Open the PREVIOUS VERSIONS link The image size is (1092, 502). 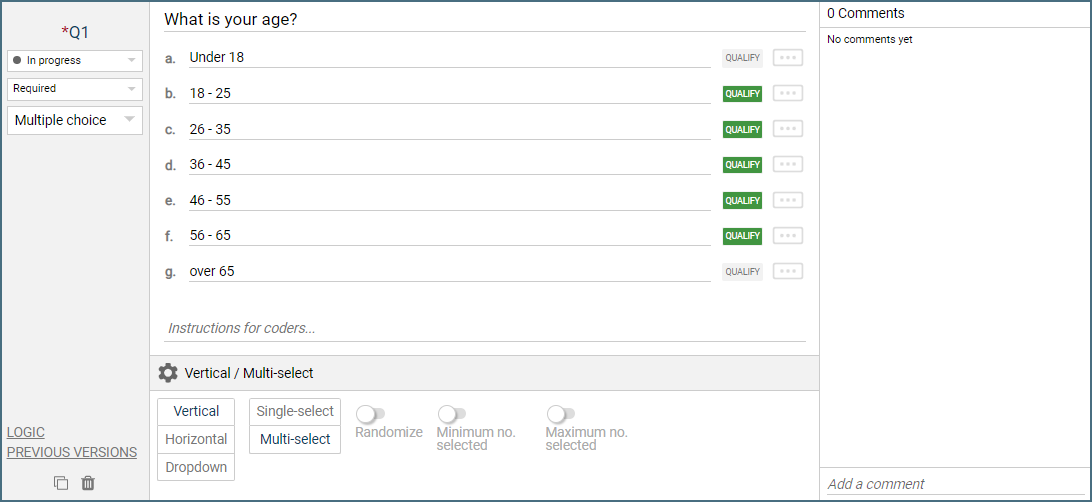pos(72,452)
